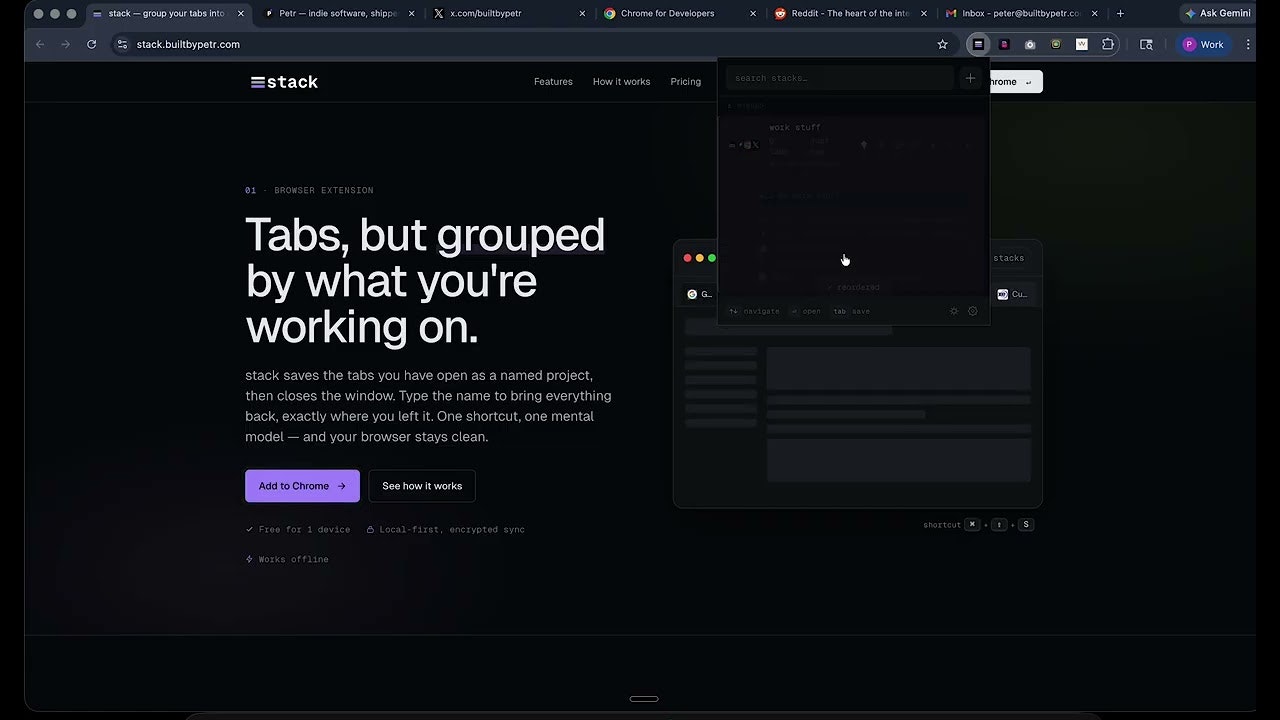Open the tab search icon in toolbar
Screen dimensions: 1280x720
tap(1146, 44)
